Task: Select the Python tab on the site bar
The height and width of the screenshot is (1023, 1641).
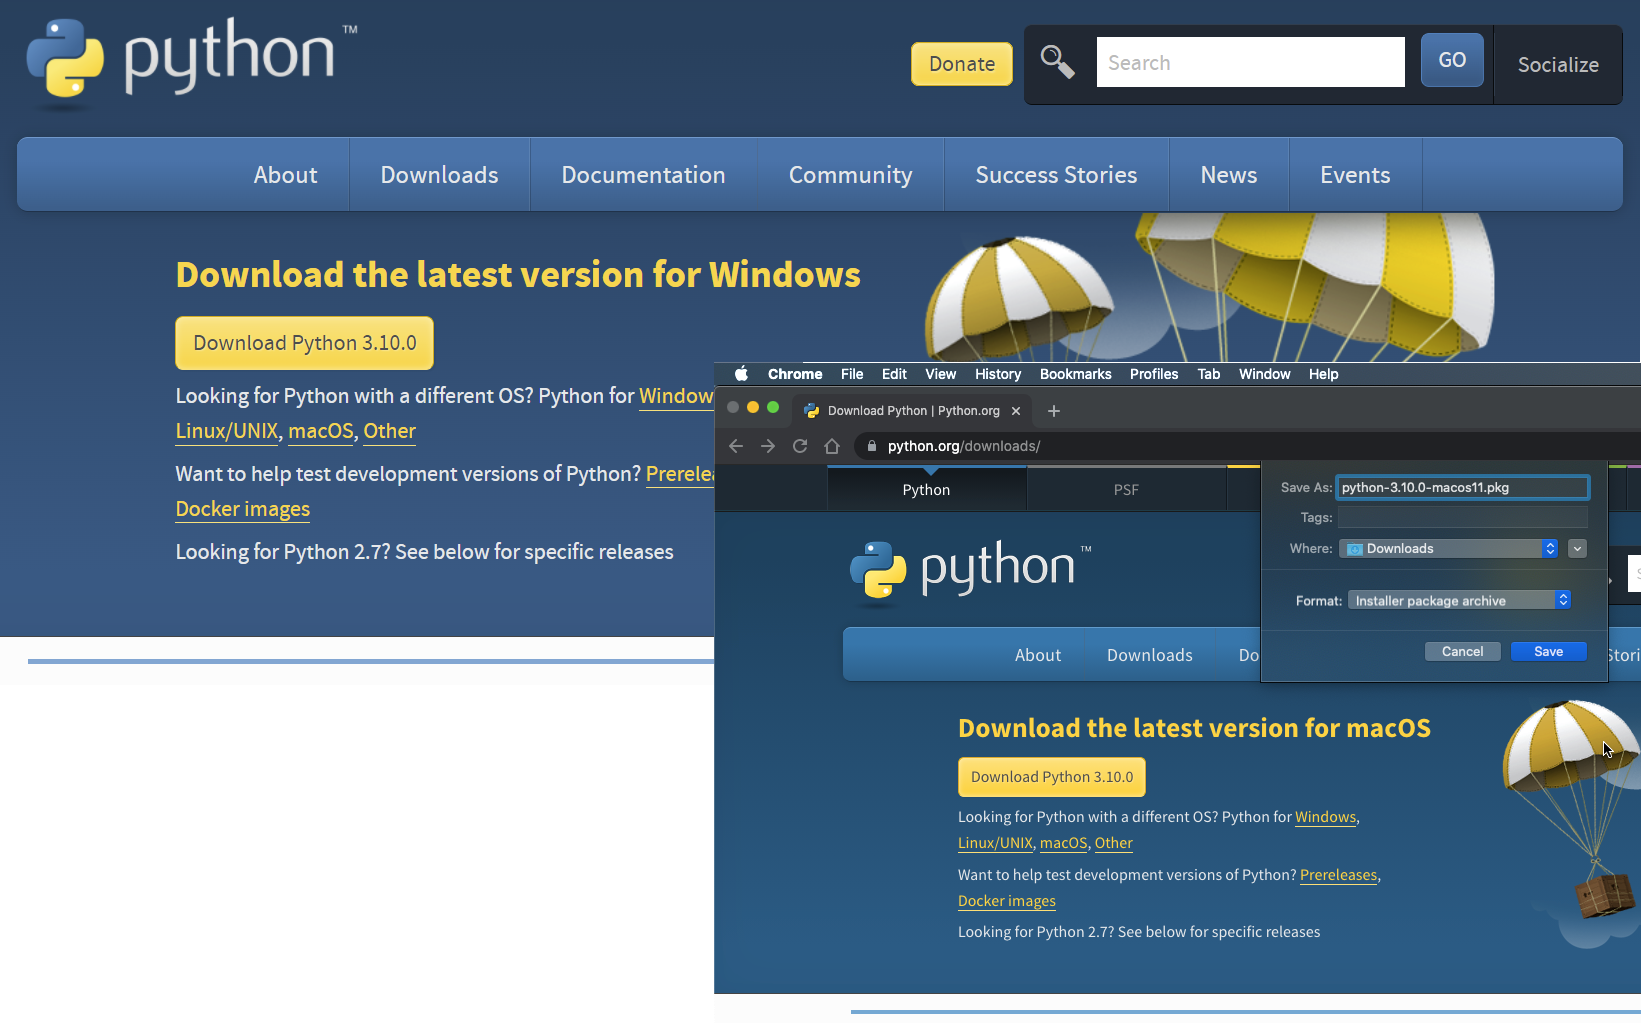Action: pos(927,489)
